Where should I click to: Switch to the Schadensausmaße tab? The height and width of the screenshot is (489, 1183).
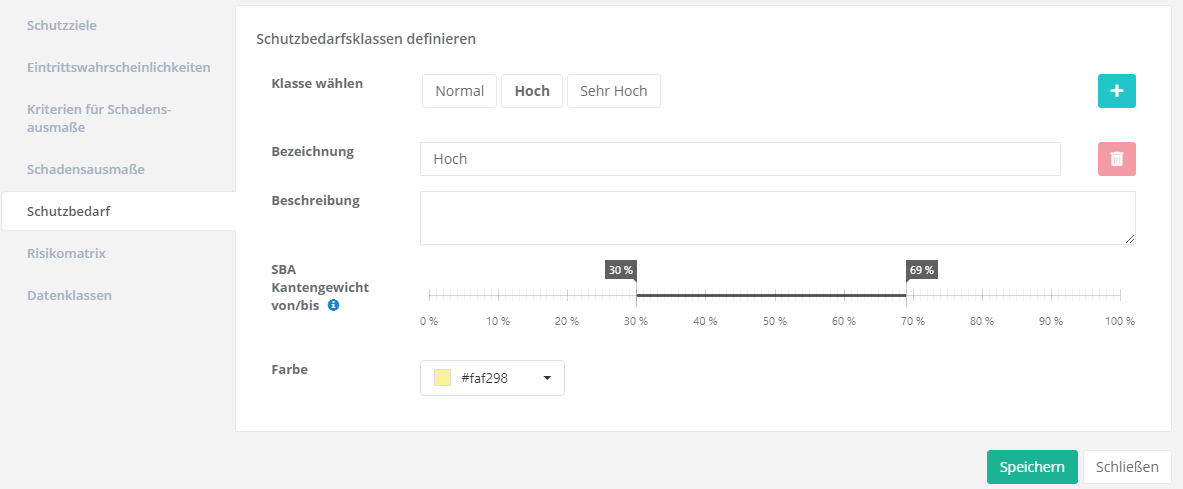pyautogui.click(x=86, y=169)
